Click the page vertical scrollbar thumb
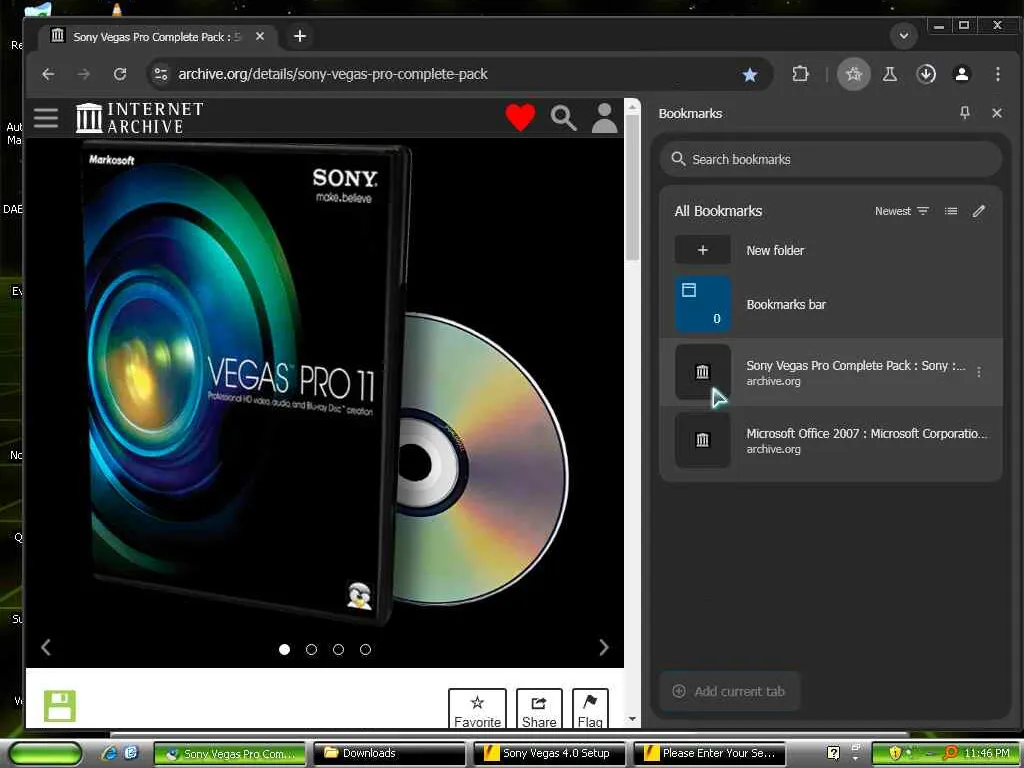The image size is (1024, 768). (x=632, y=189)
